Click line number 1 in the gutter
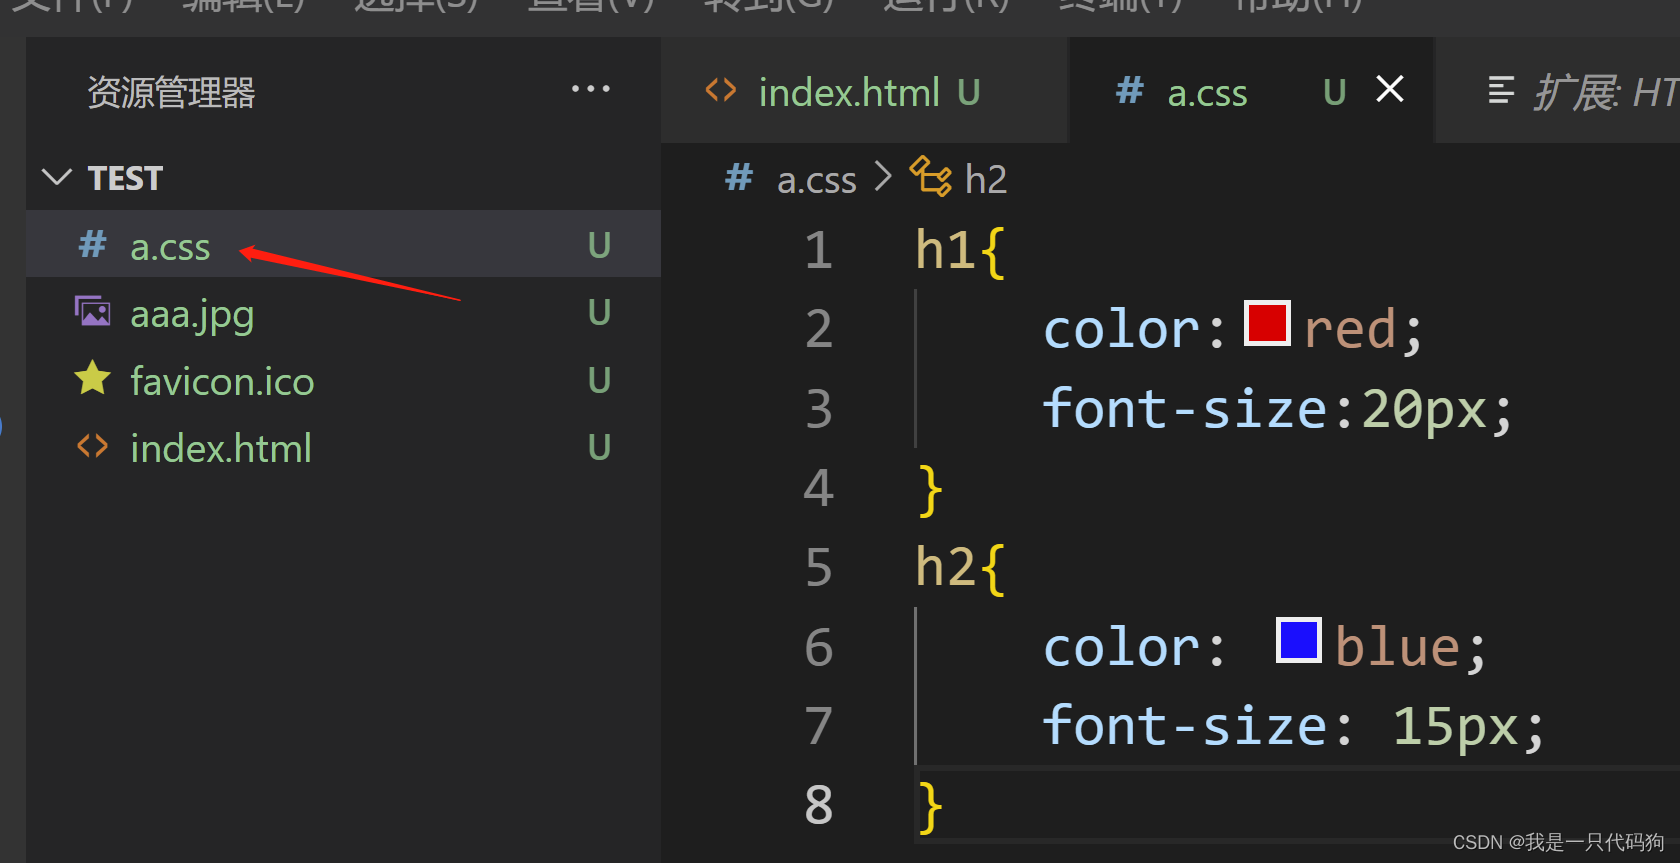The width and height of the screenshot is (1680, 863). pyautogui.click(x=818, y=250)
